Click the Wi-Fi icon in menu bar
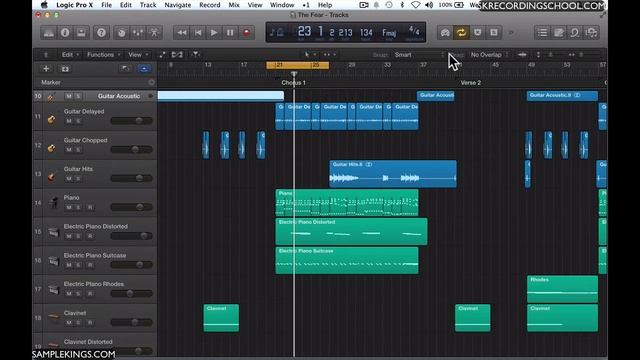640x360 pixels. click(x=415, y=5)
